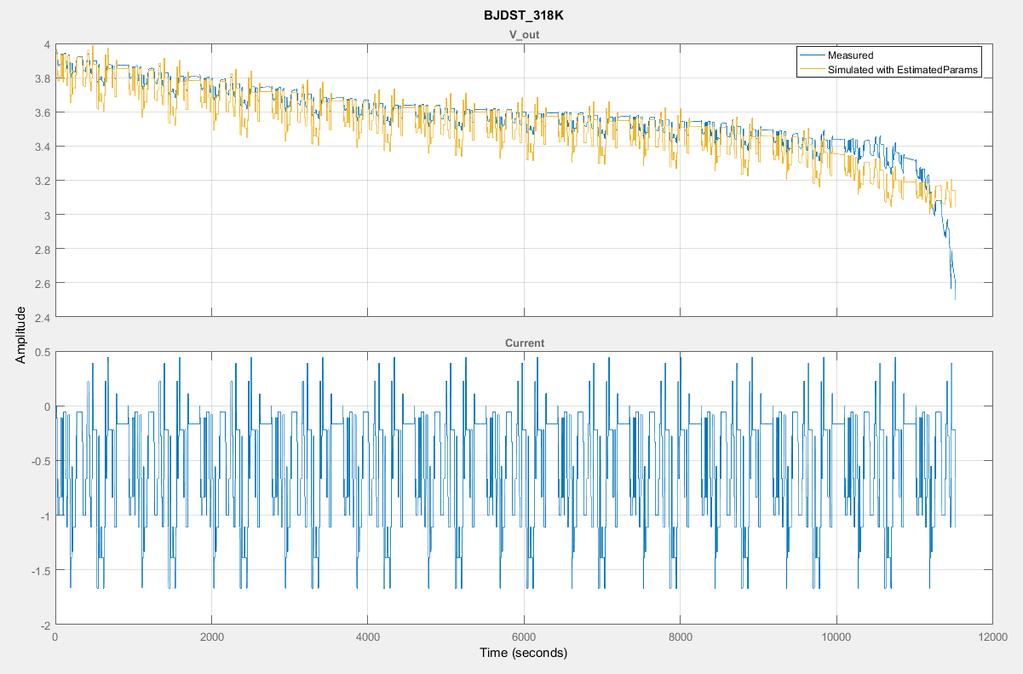Viewport: 1023px width, 674px height.
Task: Click the 4000 tick label on time axis
Action: click(x=367, y=637)
